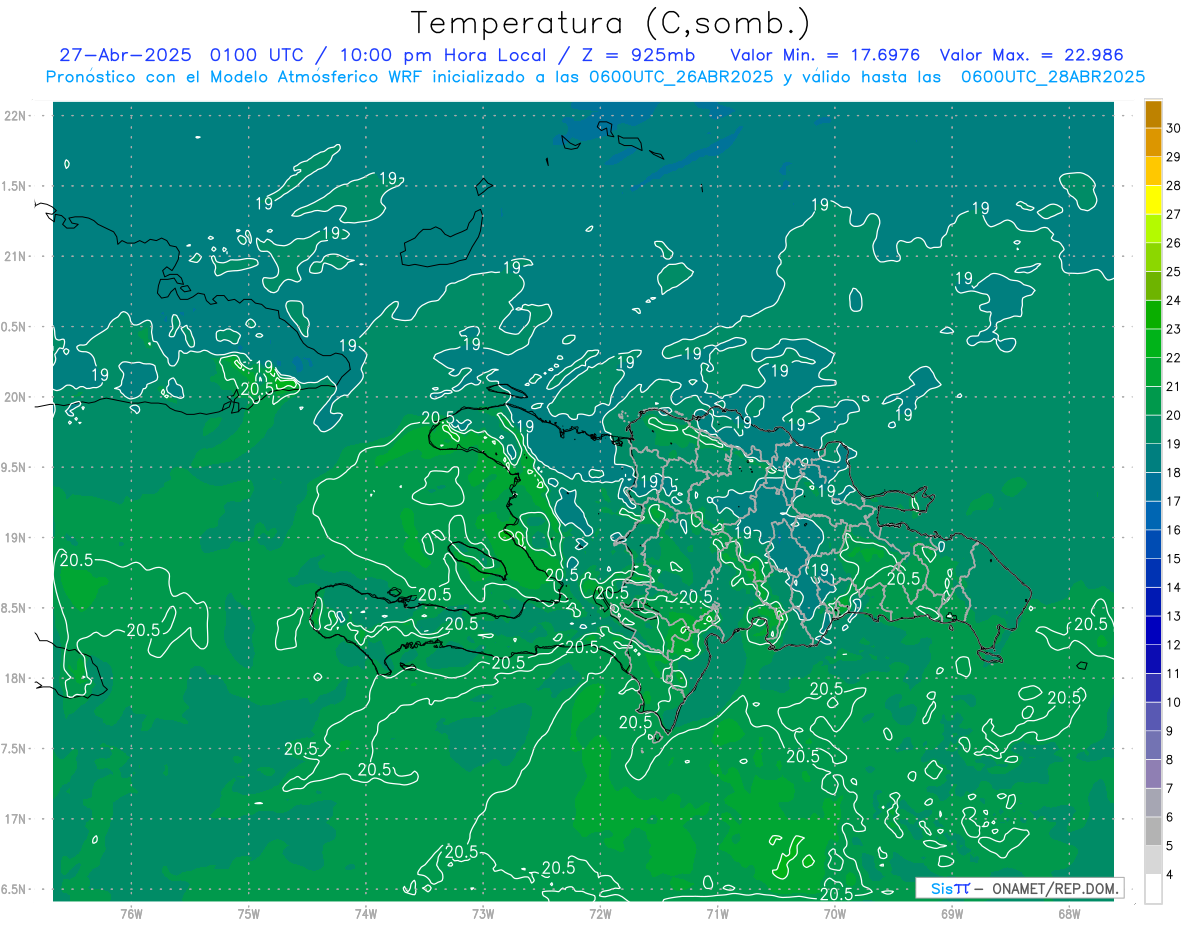Select the pressure level "Z = 925mb"
The image size is (1200, 927).
click(638, 55)
